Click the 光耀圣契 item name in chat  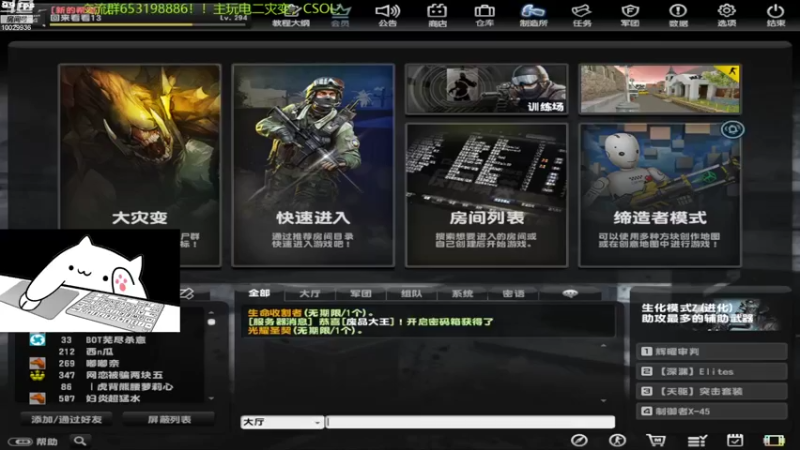point(270,331)
